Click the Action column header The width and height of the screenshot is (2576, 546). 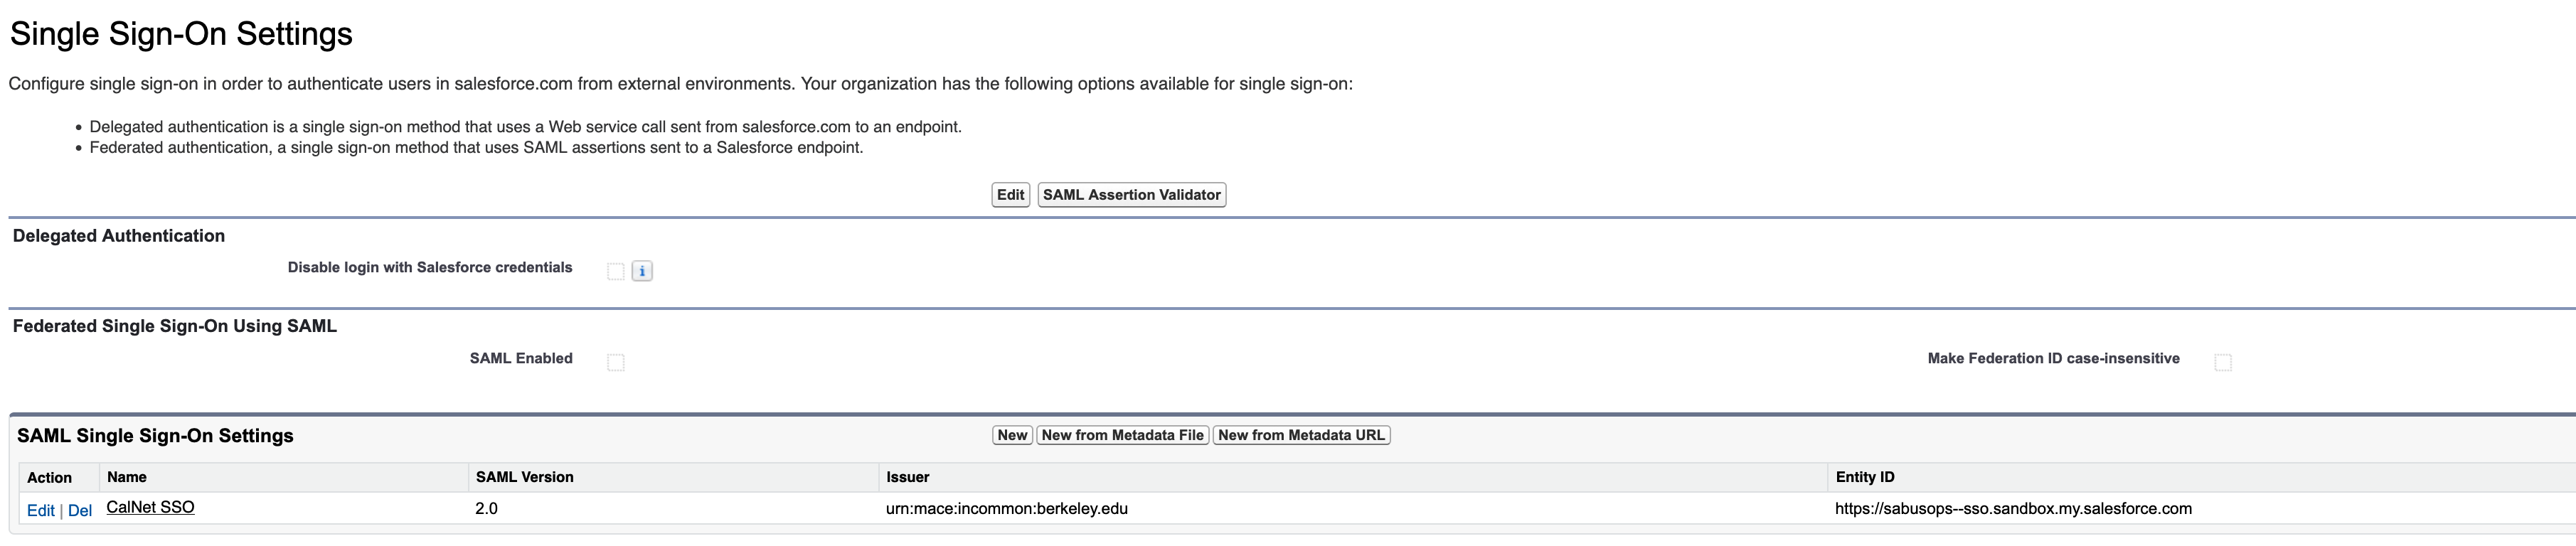click(51, 477)
